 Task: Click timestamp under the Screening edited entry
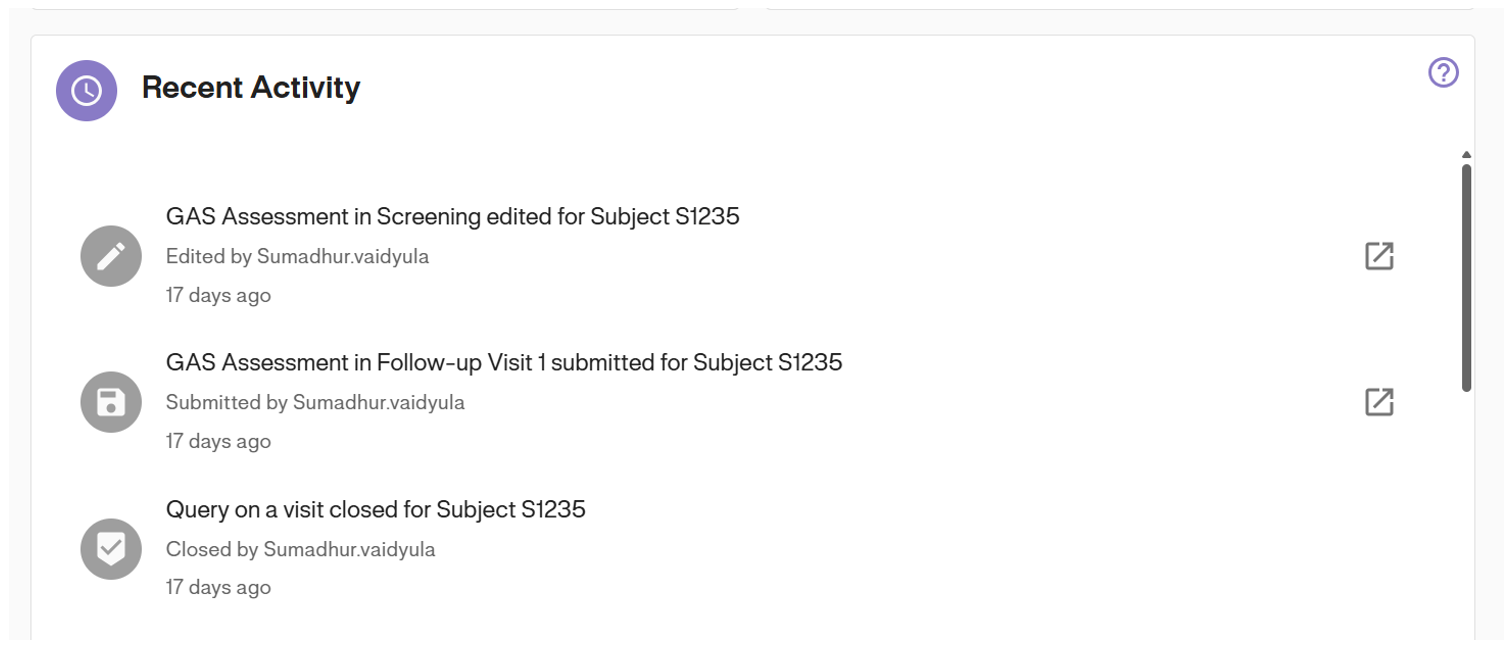pyautogui.click(x=218, y=295)
